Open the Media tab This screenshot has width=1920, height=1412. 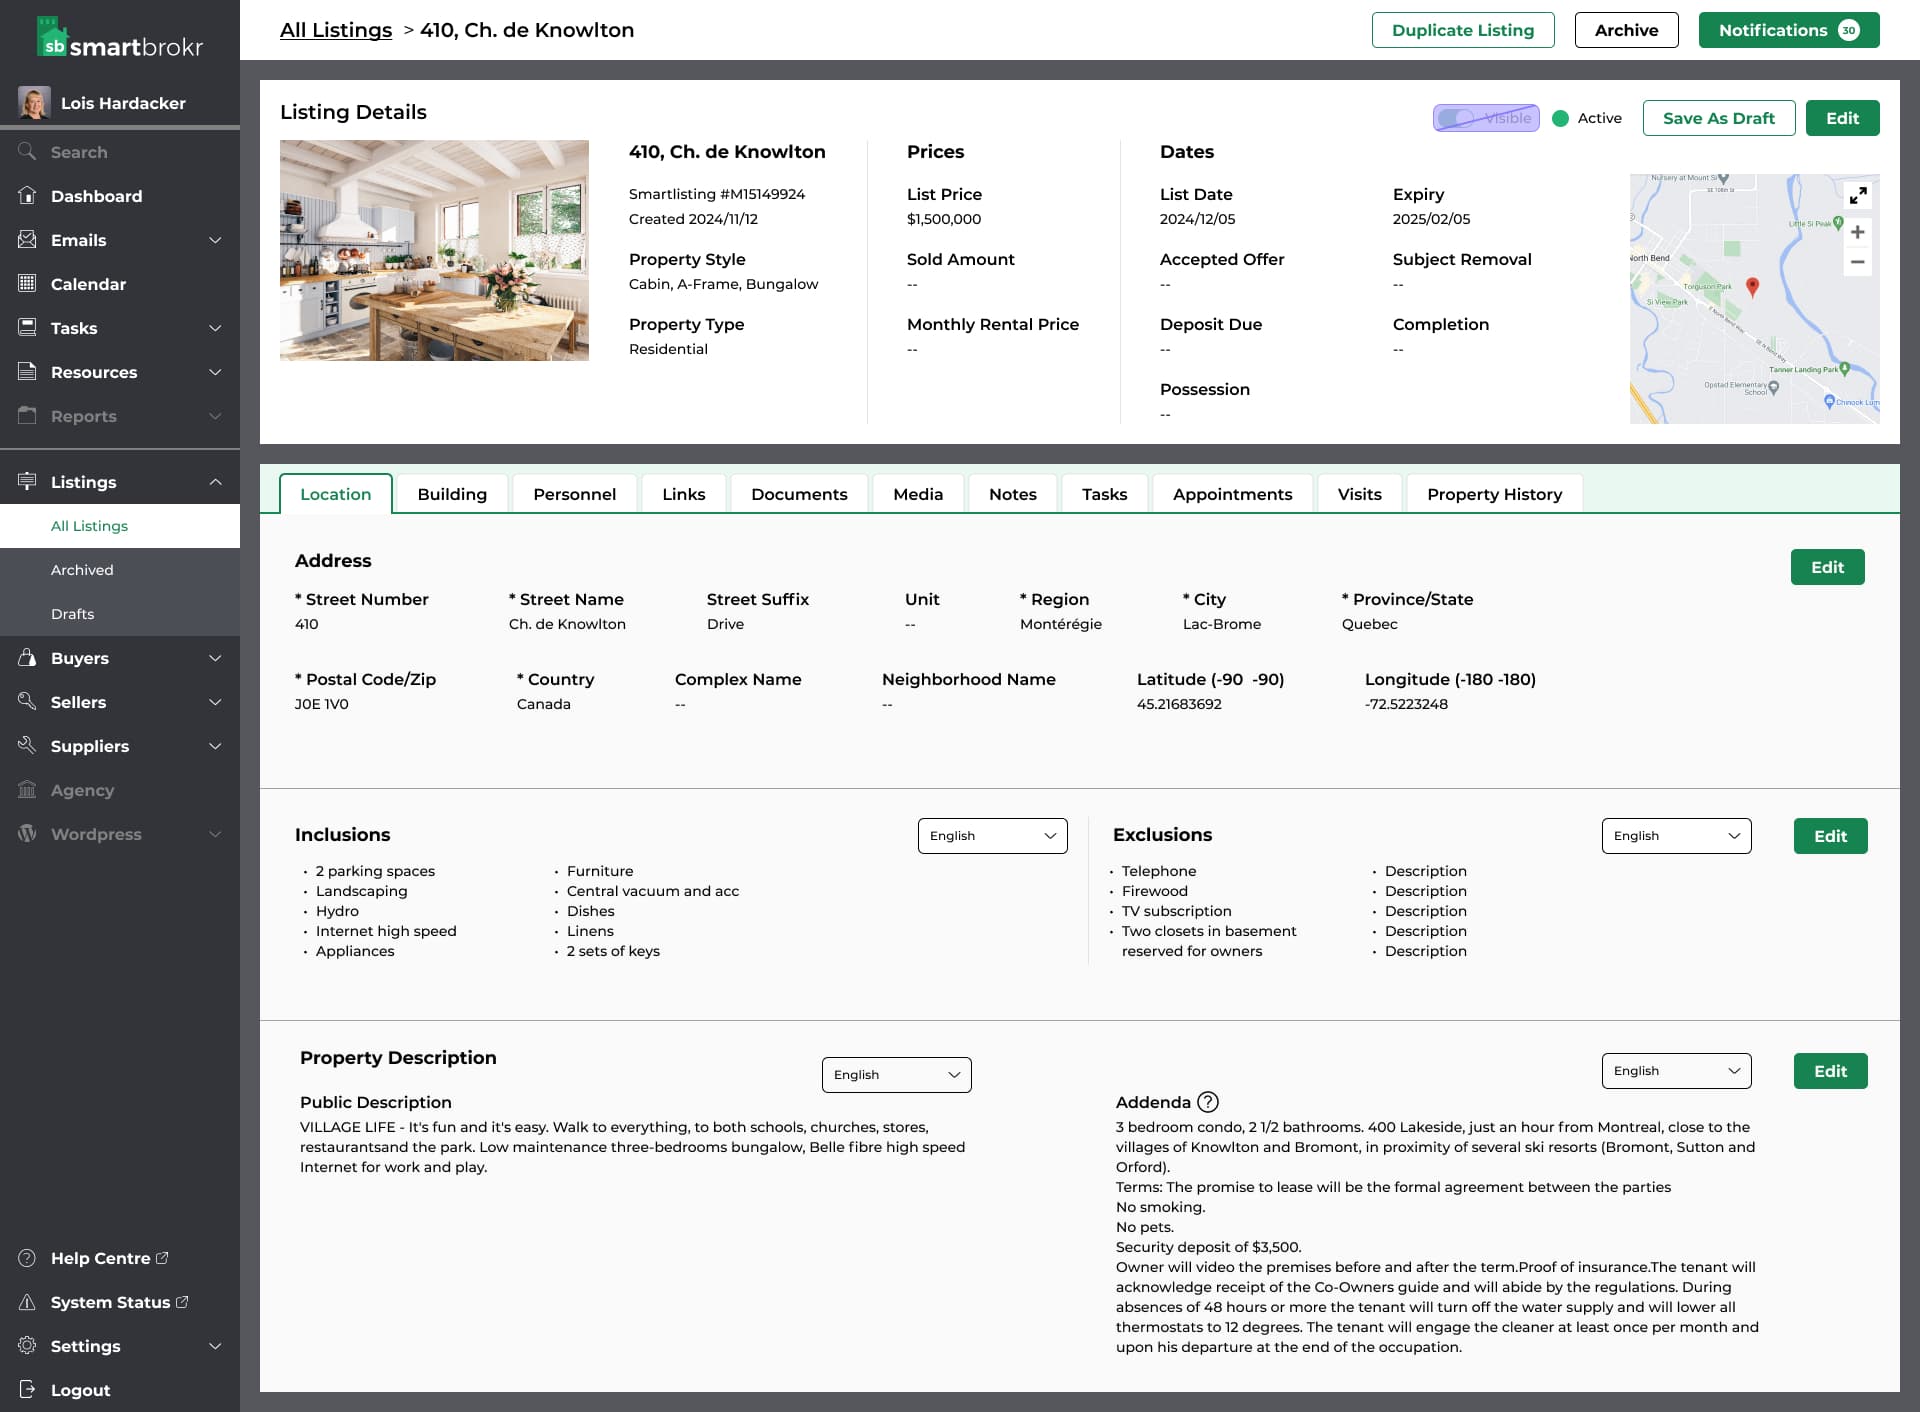pyautogui.click(x=917, y=493)
